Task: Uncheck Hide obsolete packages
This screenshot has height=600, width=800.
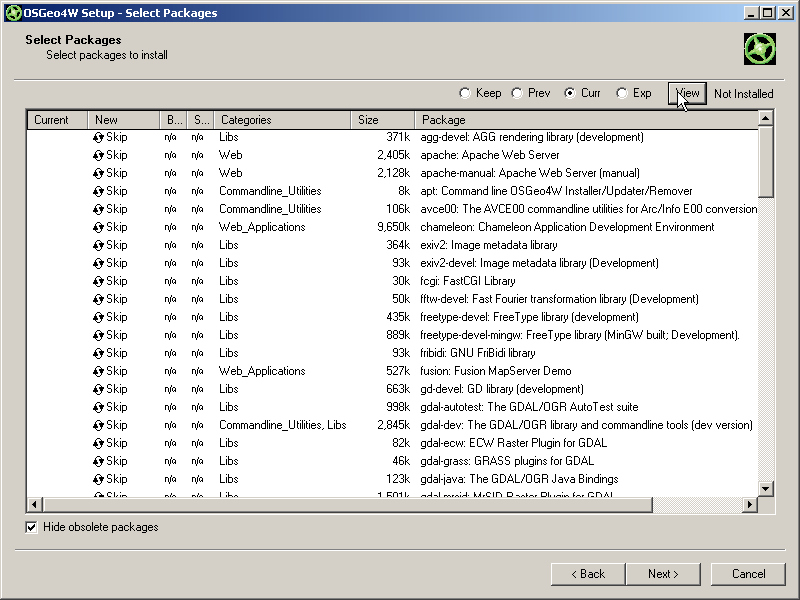Action: tap(31, 527)
